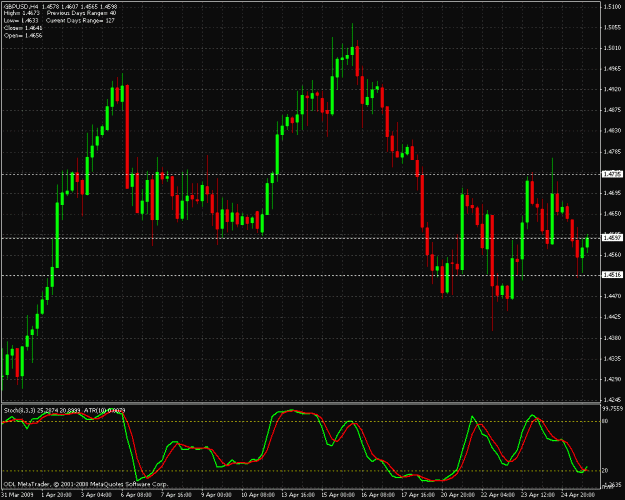
Task: Click the 1.4425 price axis label
Action: click(612, 317)
